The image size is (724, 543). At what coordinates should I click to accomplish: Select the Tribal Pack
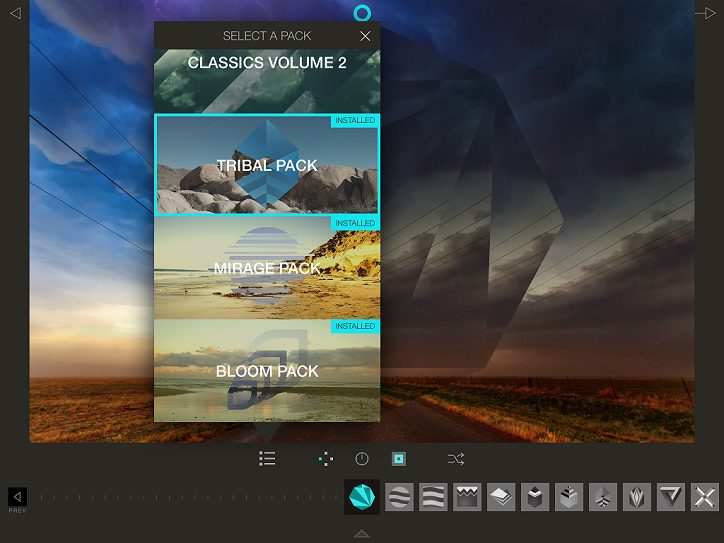coord(267,165)
